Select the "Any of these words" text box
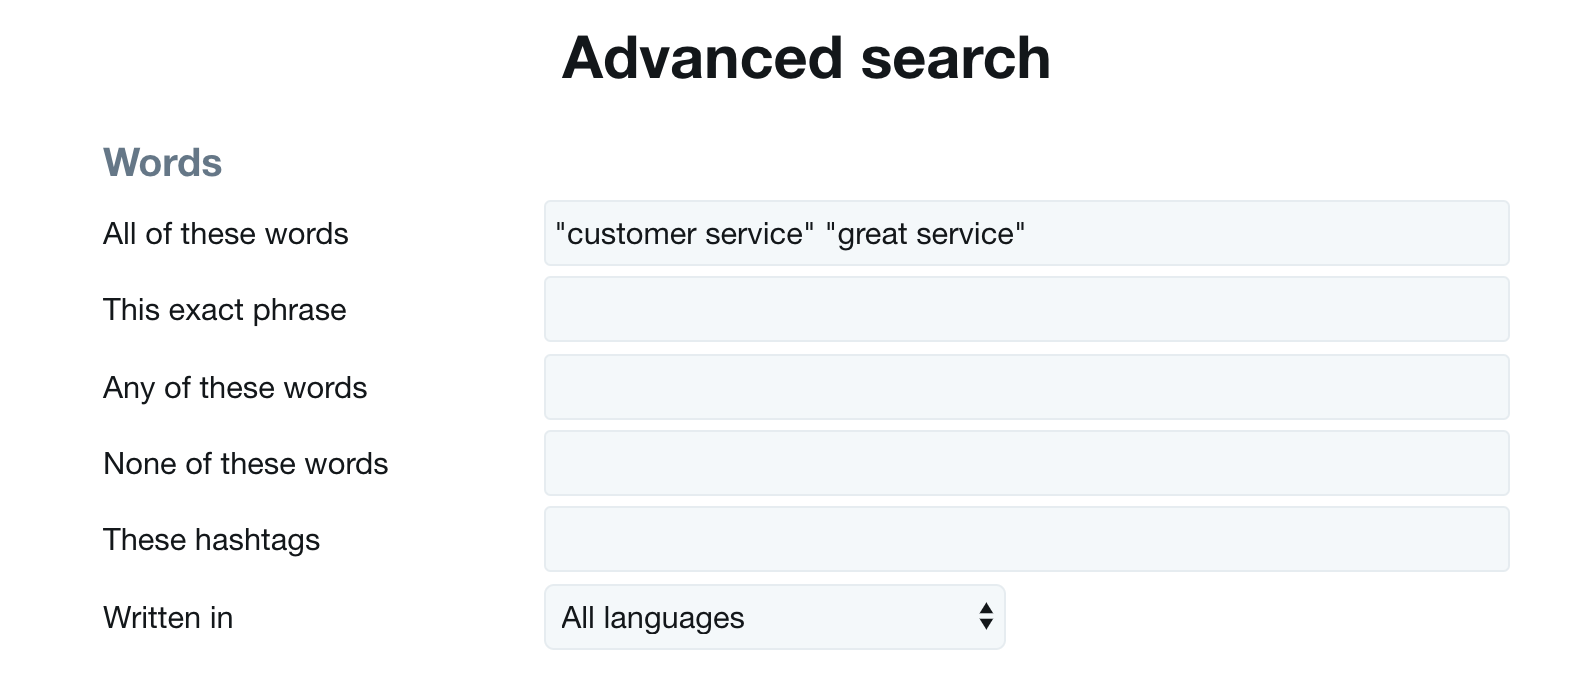The height and width of the screenshot is (696, 1584). 1026,387
